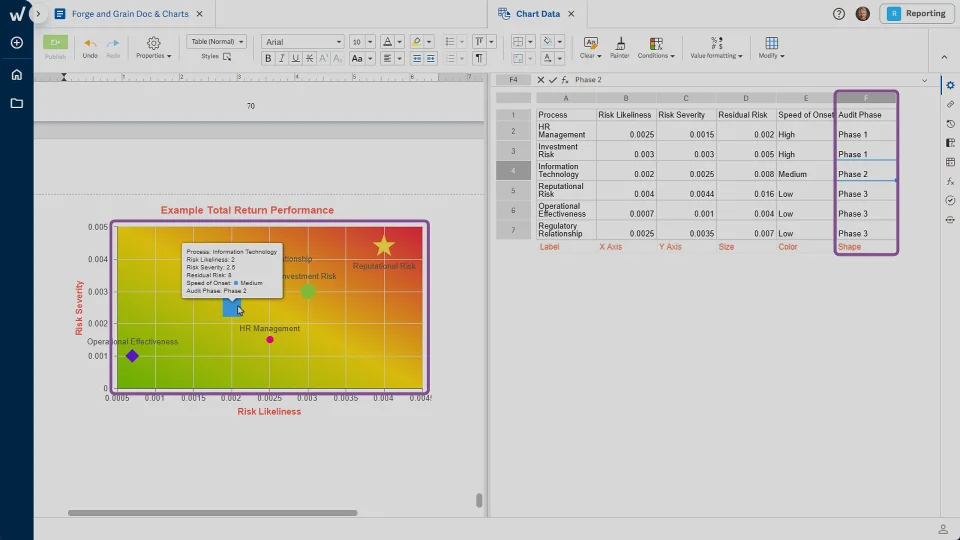Click the text alignment button
The width and height of the screenshot is (960, 540).
(x=387, y=58)
